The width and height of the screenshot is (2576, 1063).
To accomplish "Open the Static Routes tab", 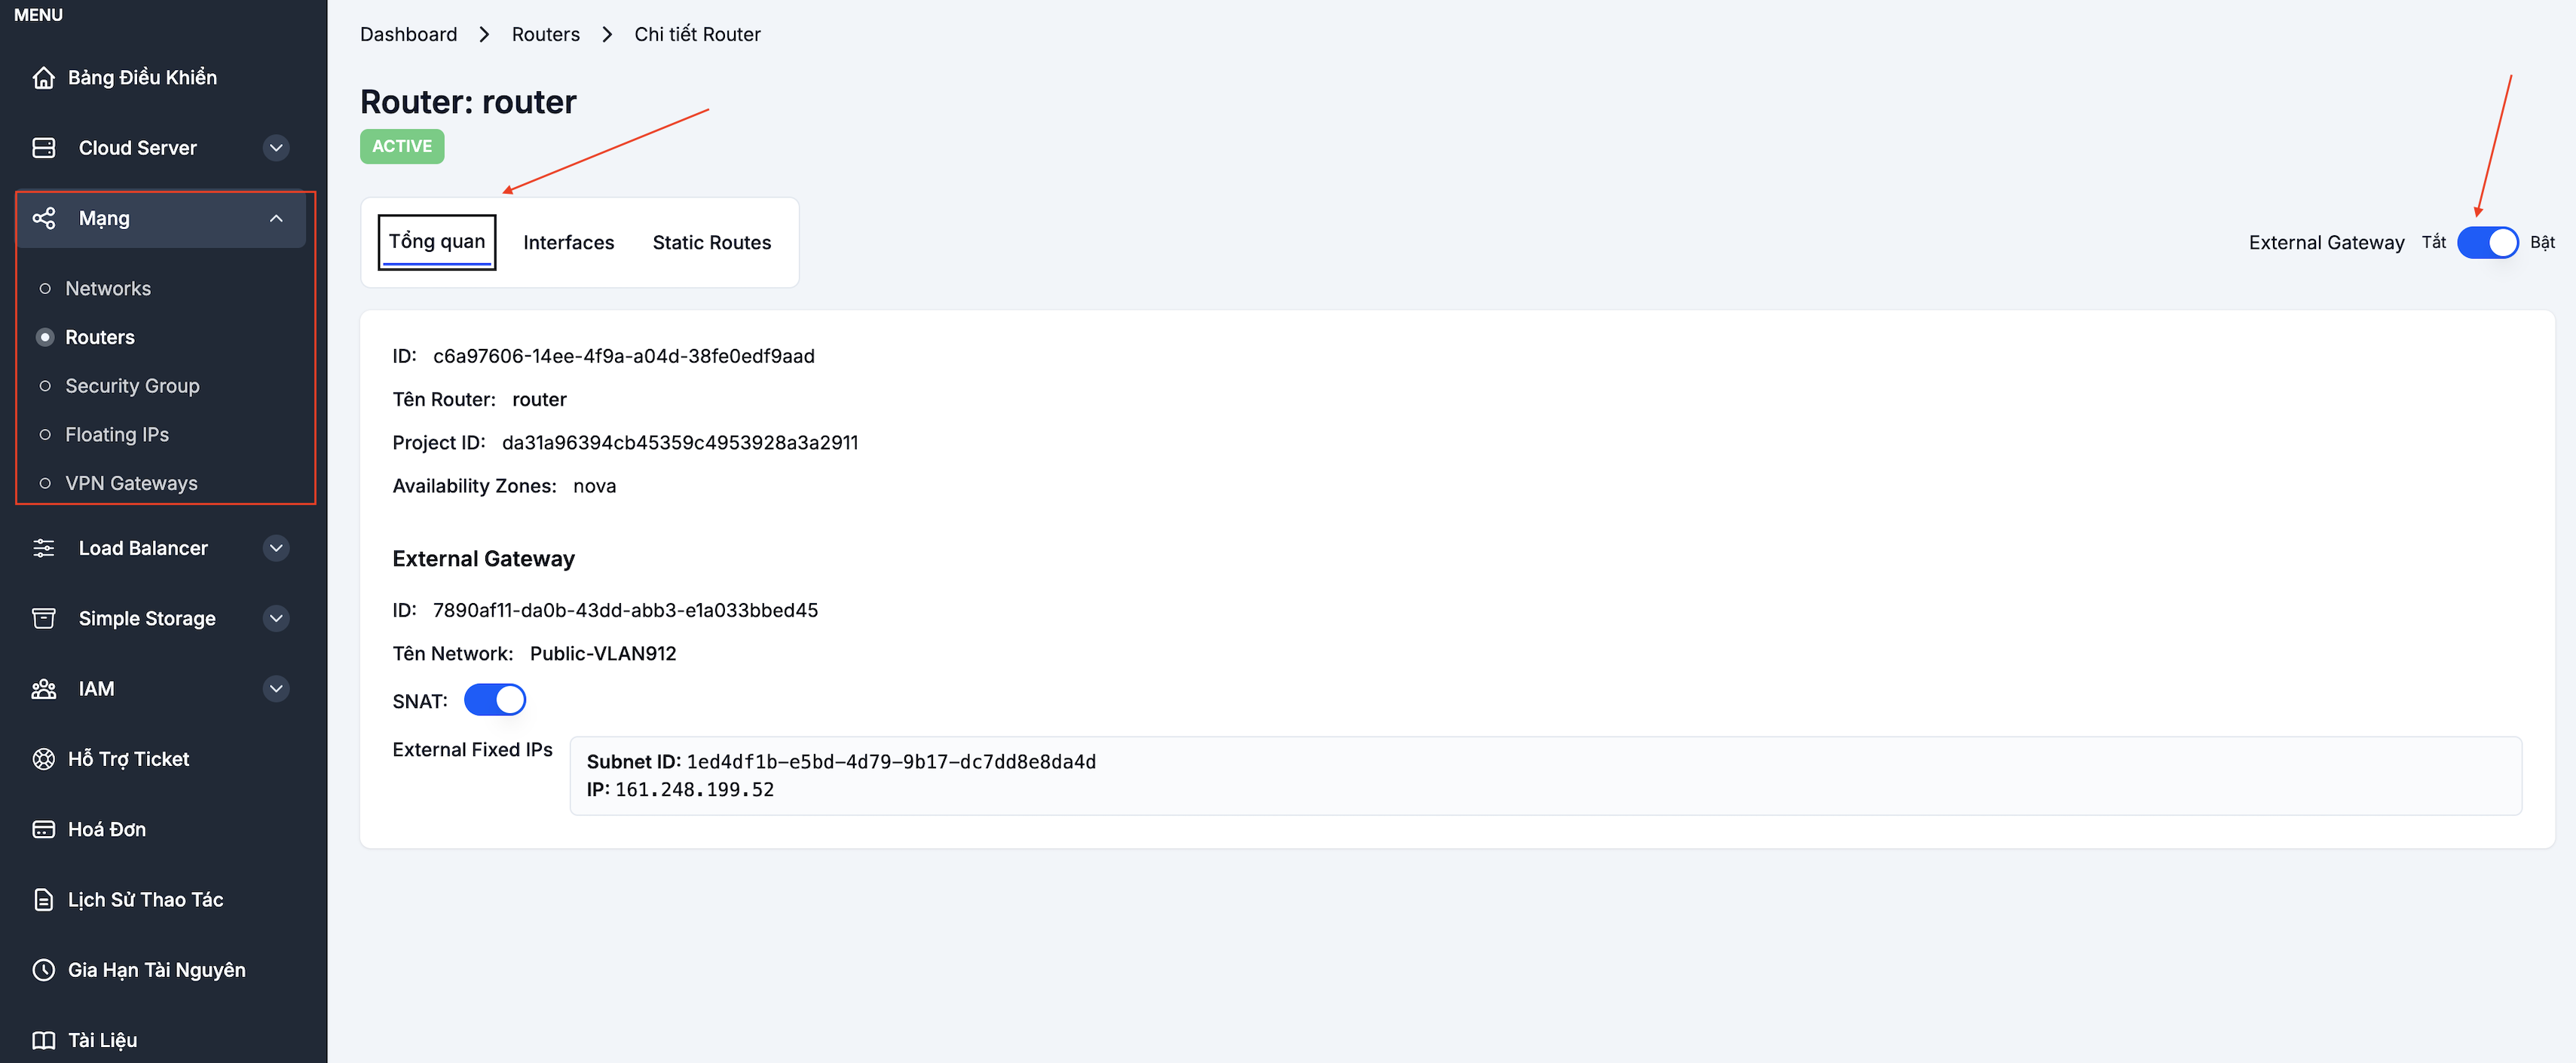I will (x=711, y=243).
